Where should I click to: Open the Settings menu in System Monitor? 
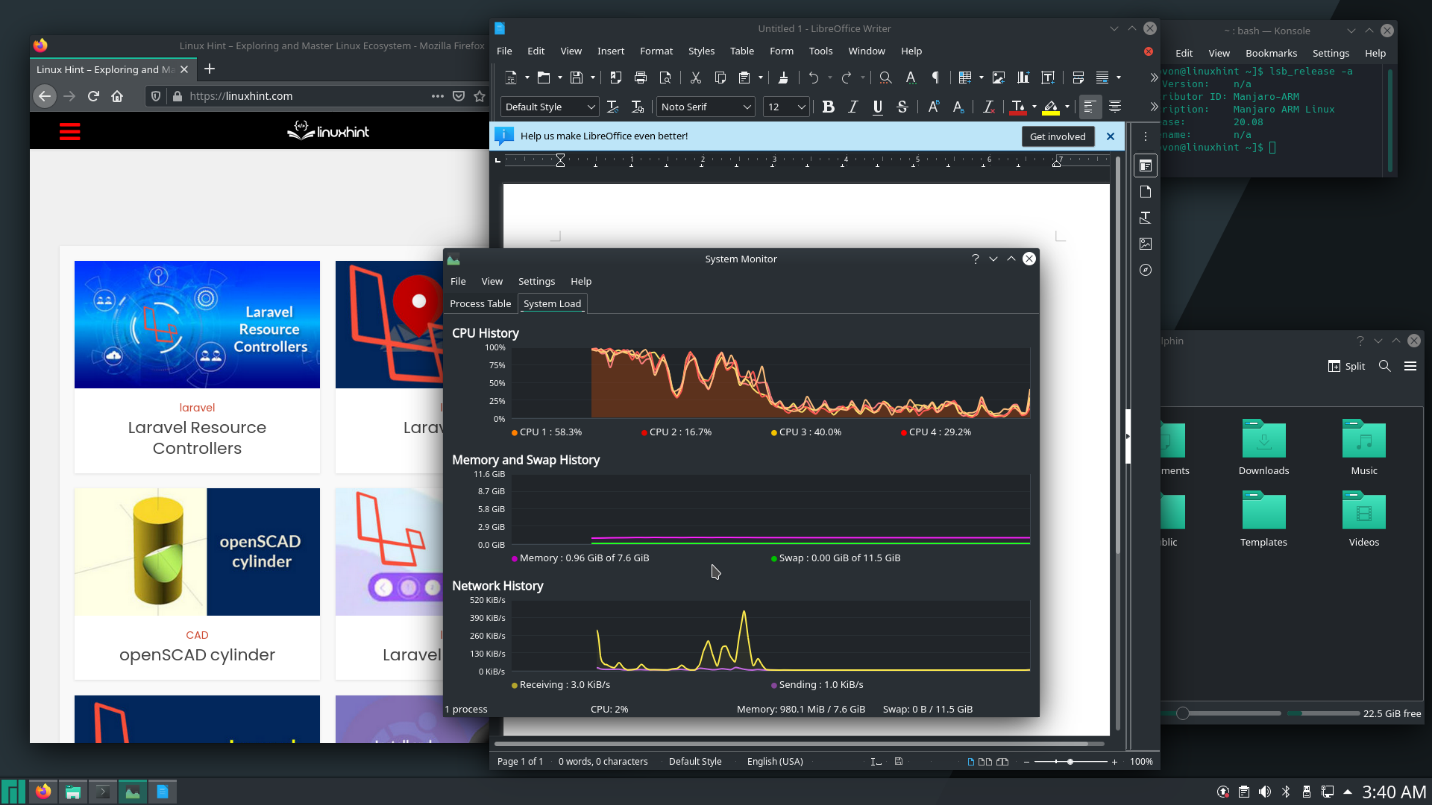(536, 282)
